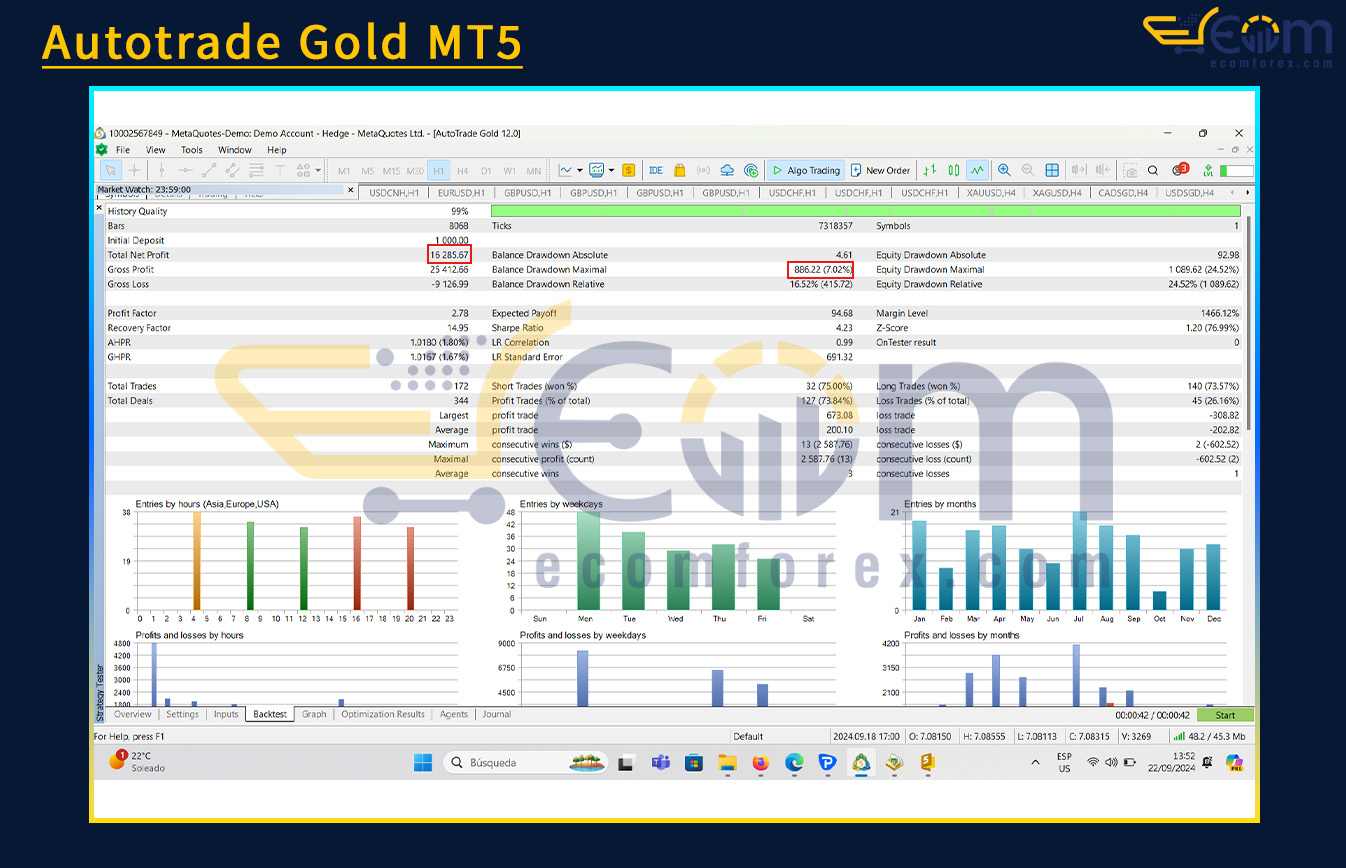Tile chart windows with grid icon
1346x868 pixels.
coord(1052,170)
